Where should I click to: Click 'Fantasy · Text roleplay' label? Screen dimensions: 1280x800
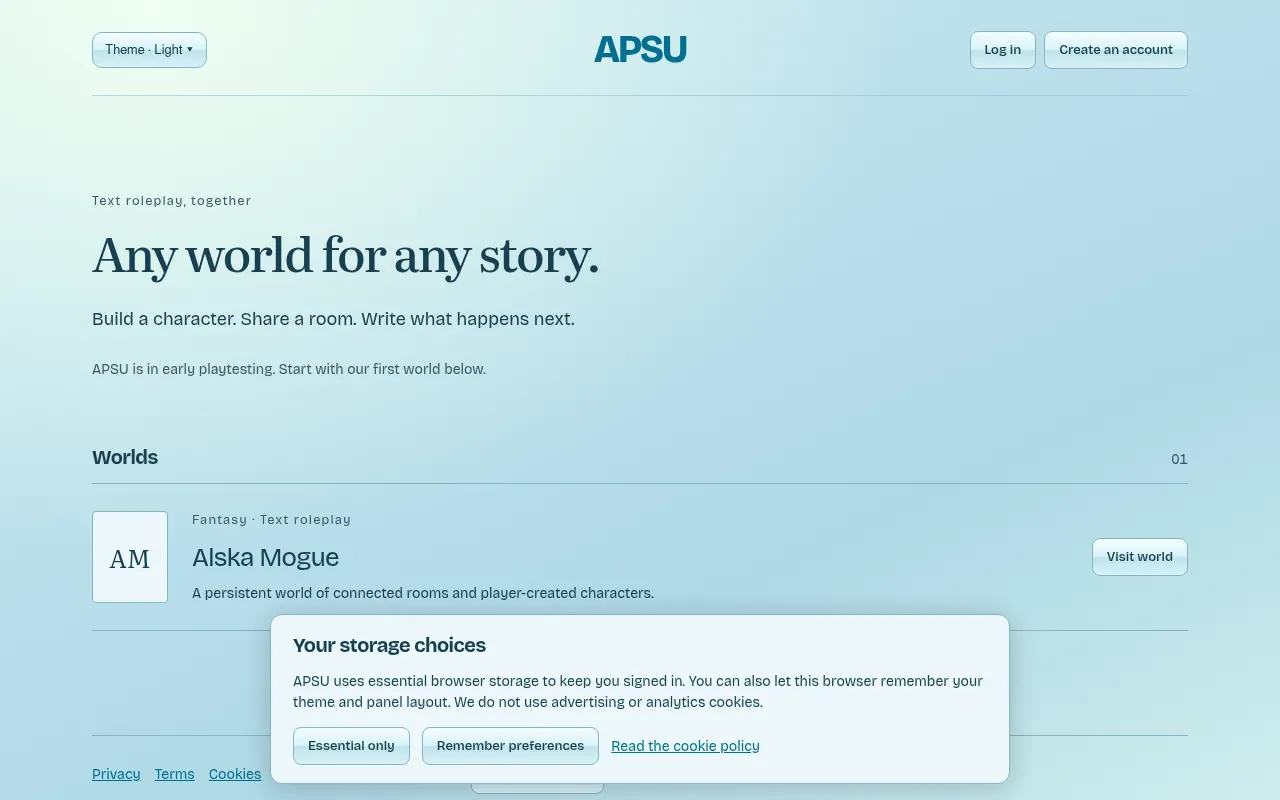tap(271, 519)
